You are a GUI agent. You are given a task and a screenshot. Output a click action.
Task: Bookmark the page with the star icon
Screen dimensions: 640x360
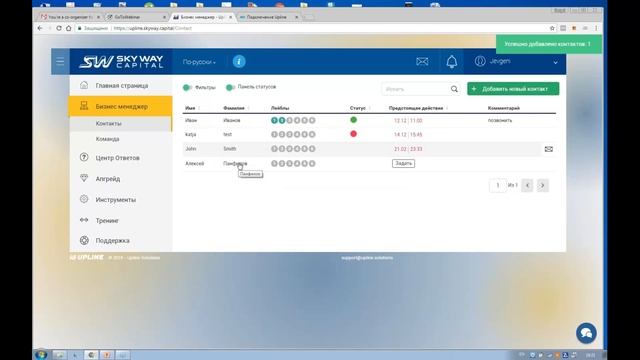point(552,28)
